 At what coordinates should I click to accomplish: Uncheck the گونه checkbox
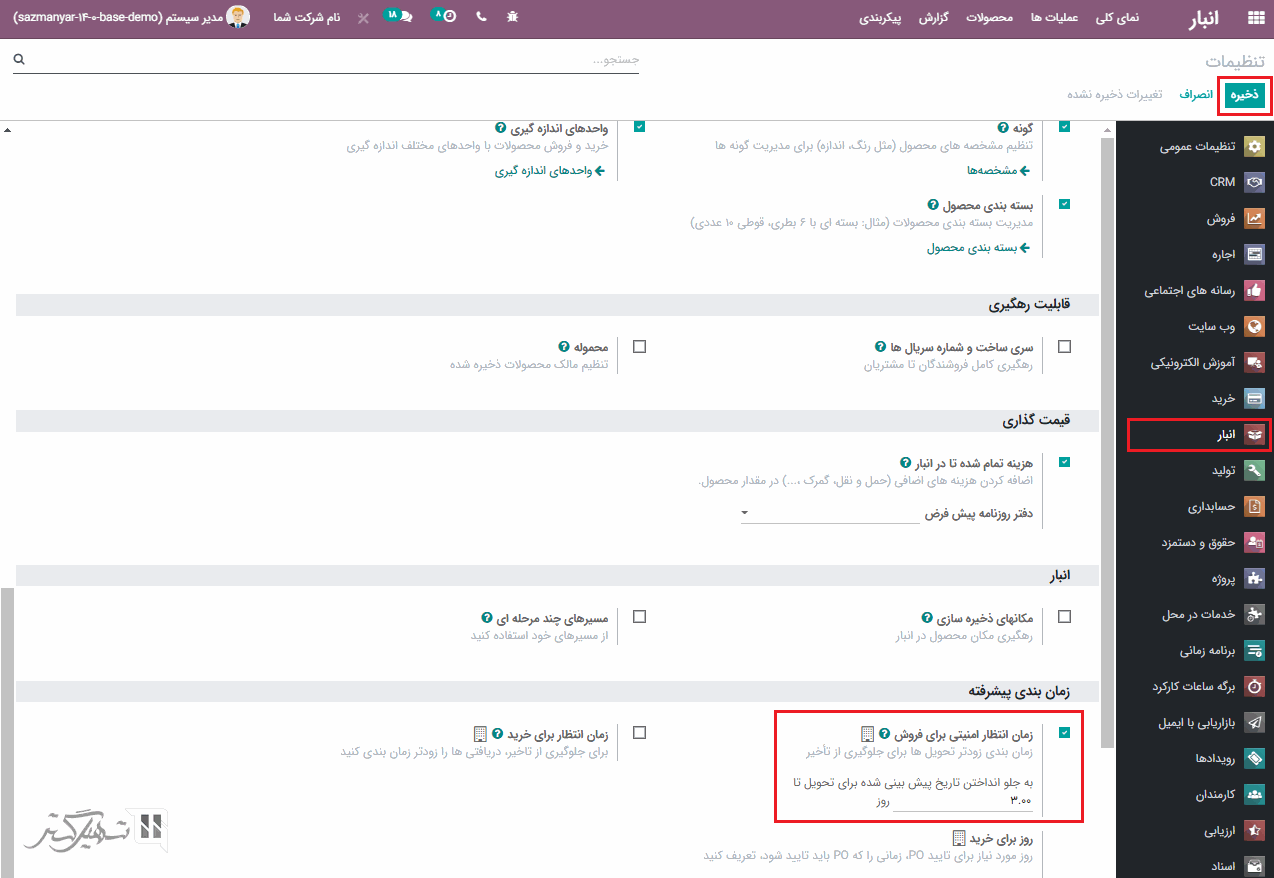pos(1064,127)
